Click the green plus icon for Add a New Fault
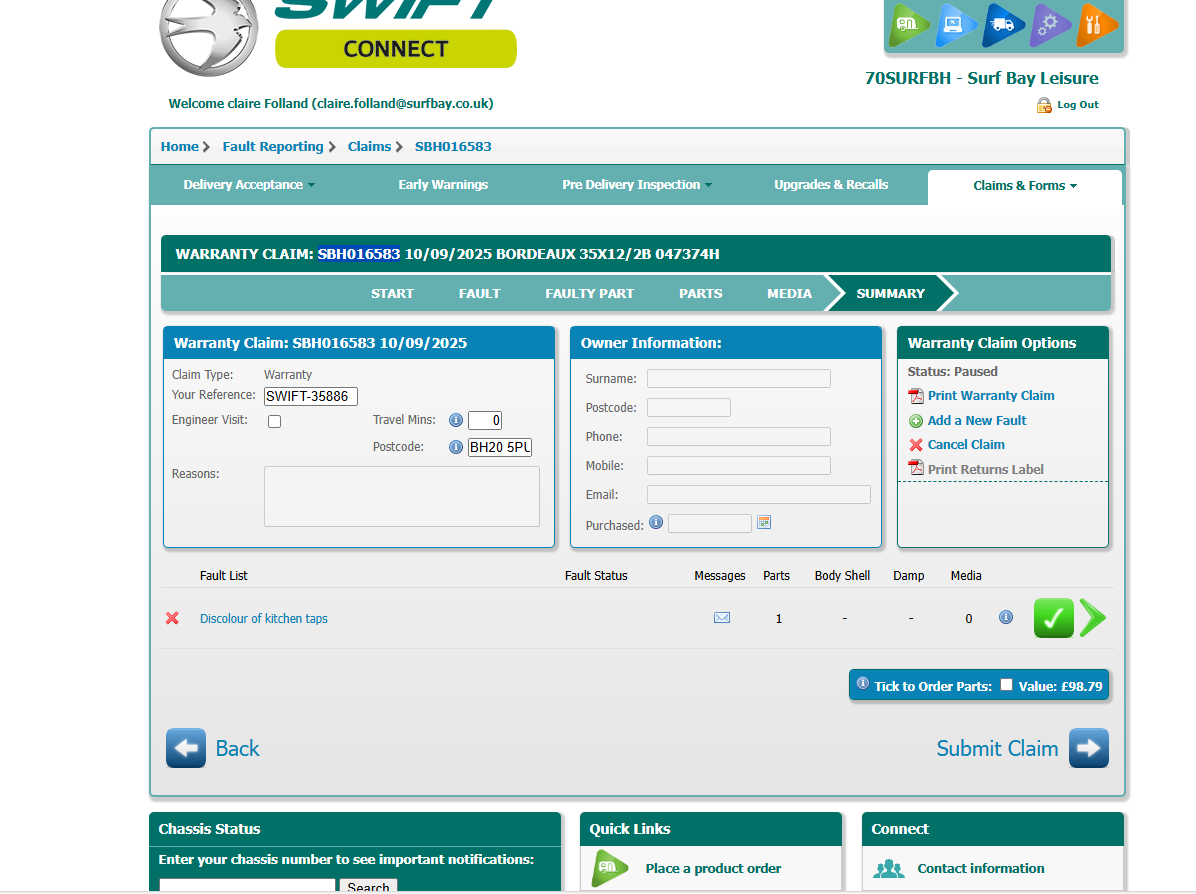 (915, 421)
